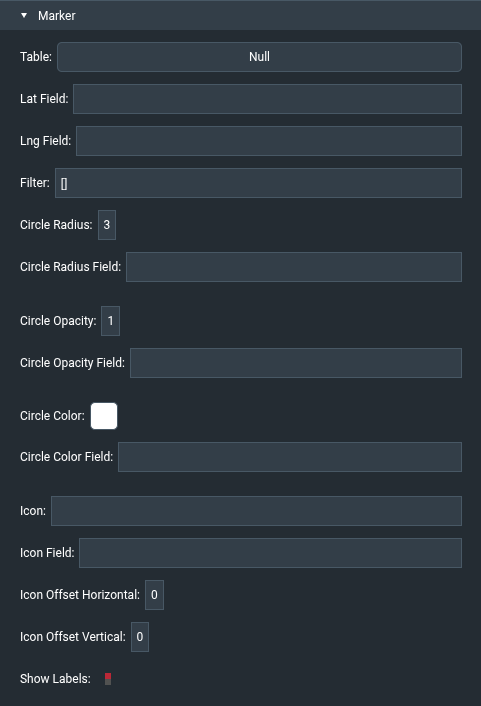Collapse the Marker section triangle
481x706 pixels.
[24, 15]
